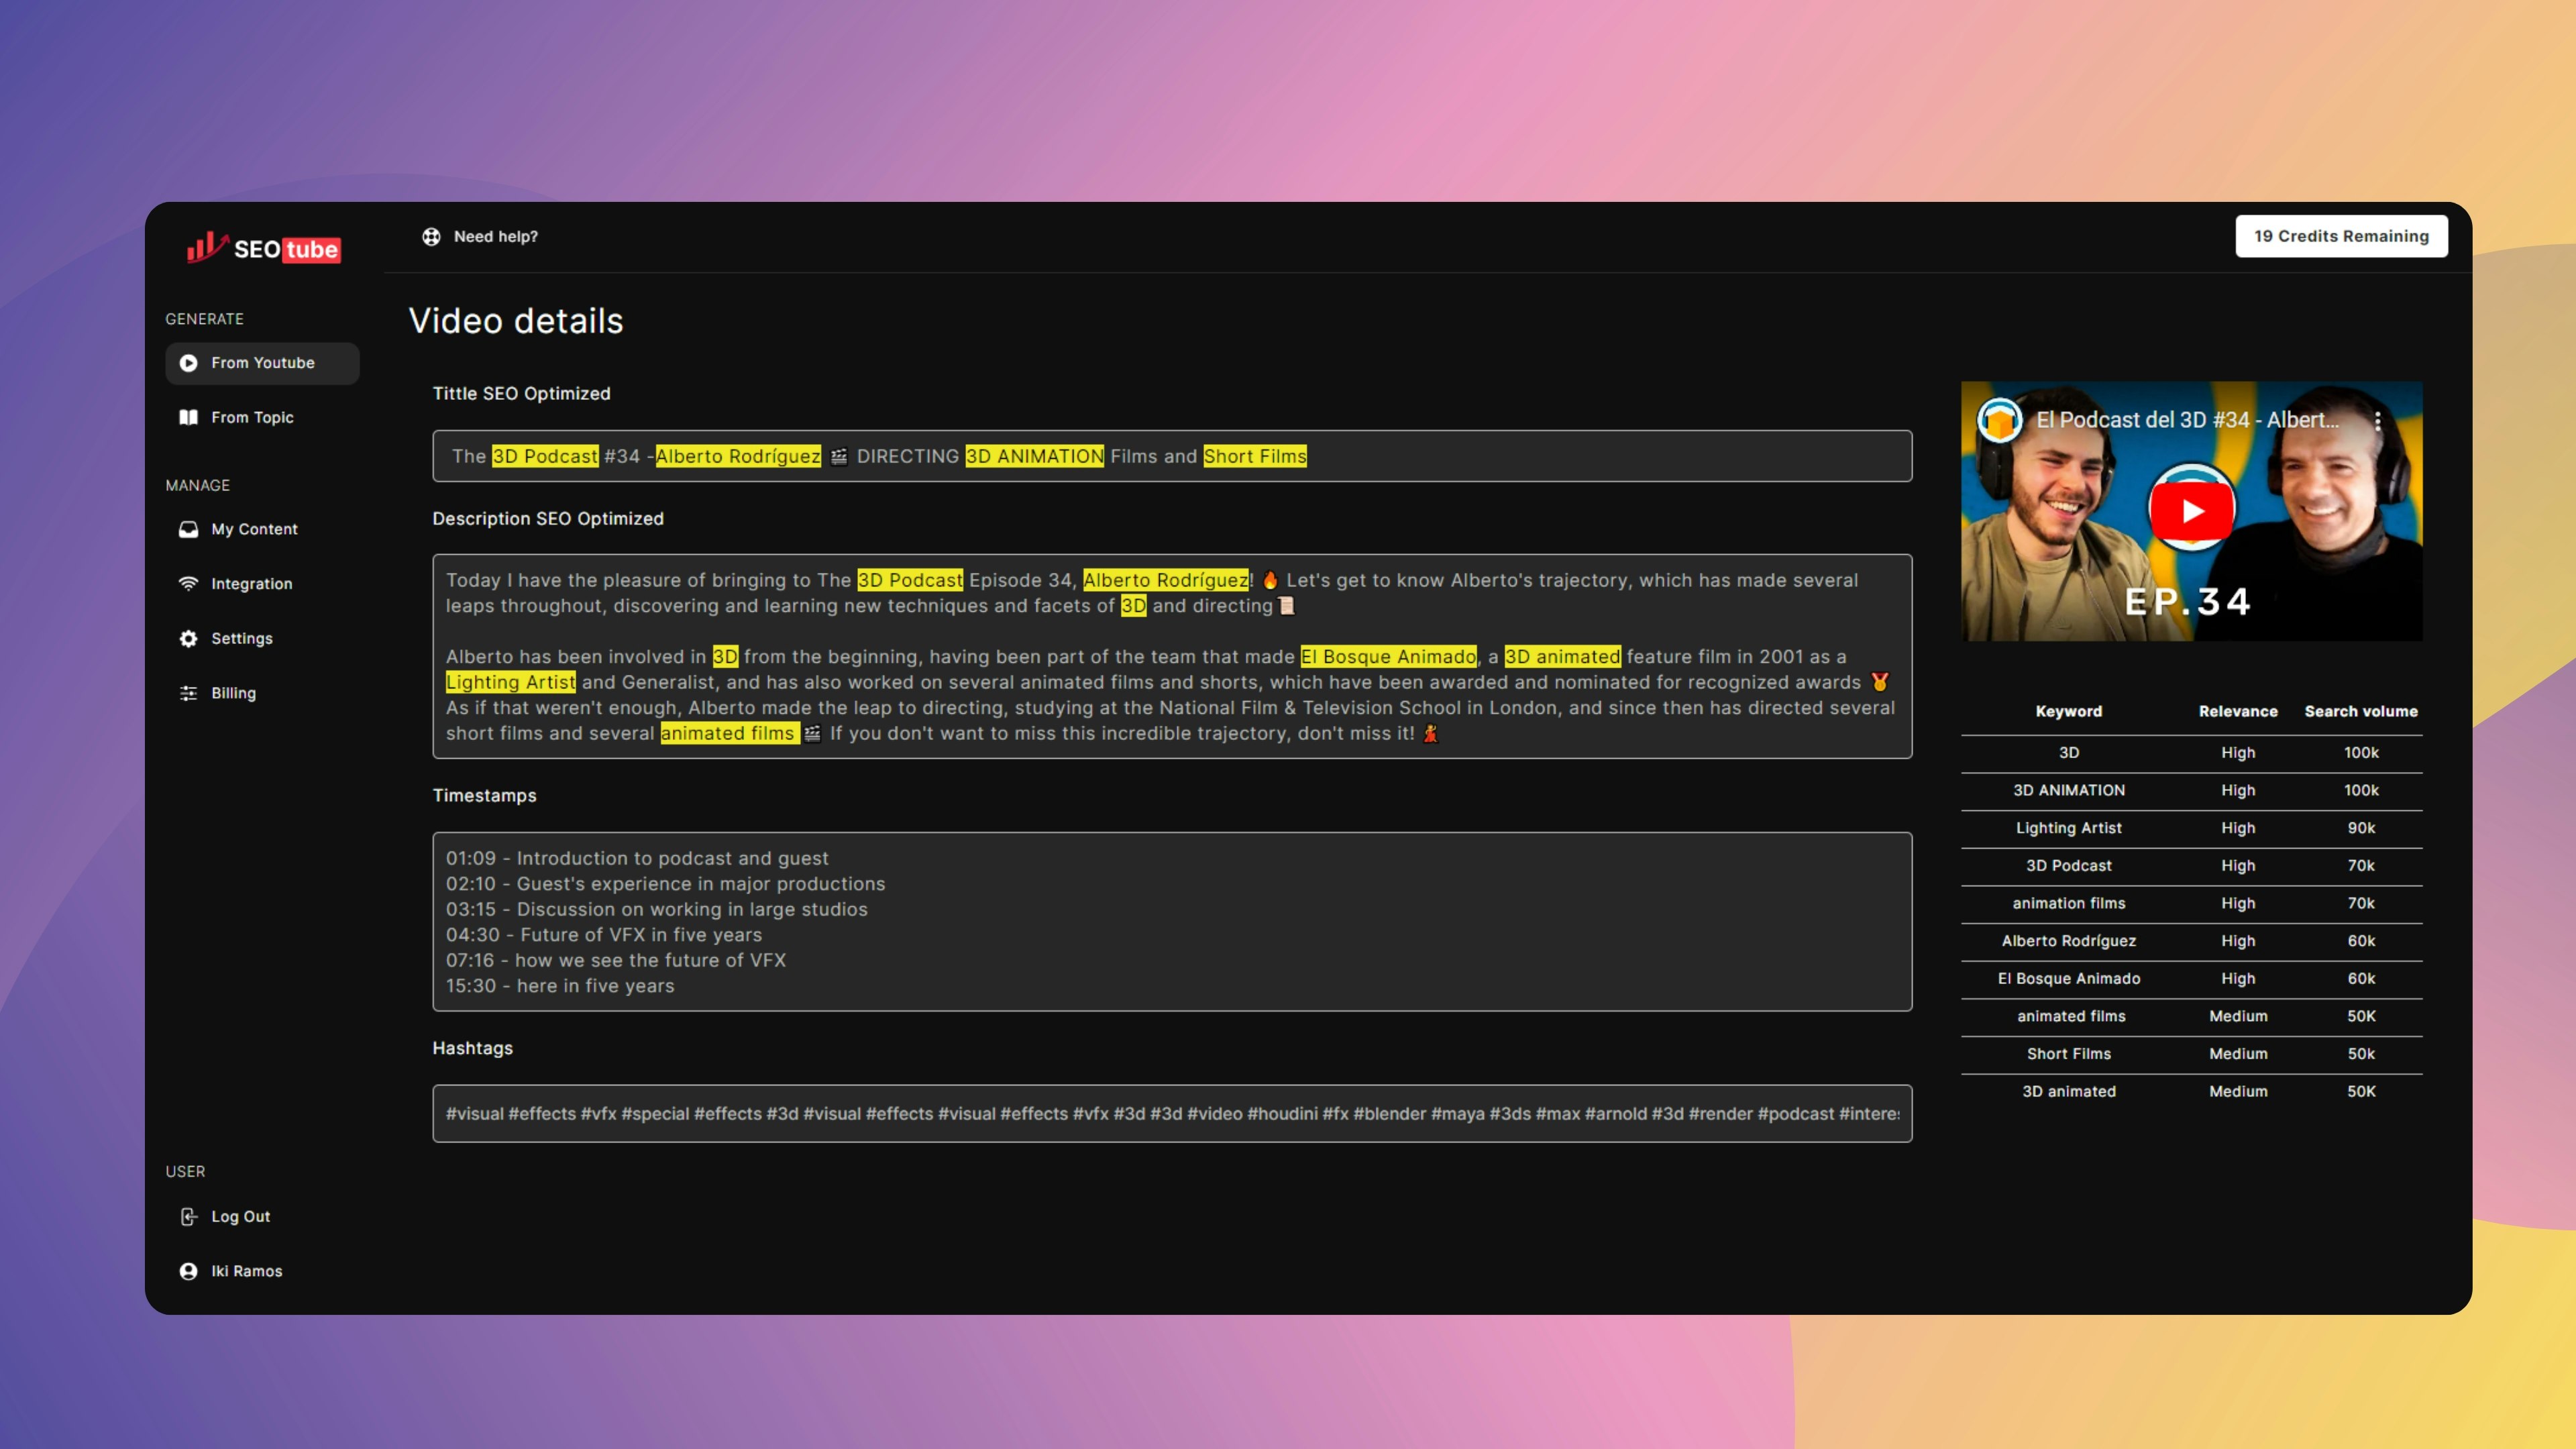2576x1449 pixels.
Task: Click the From Topic book icon
Action: [x=188, y=417]
